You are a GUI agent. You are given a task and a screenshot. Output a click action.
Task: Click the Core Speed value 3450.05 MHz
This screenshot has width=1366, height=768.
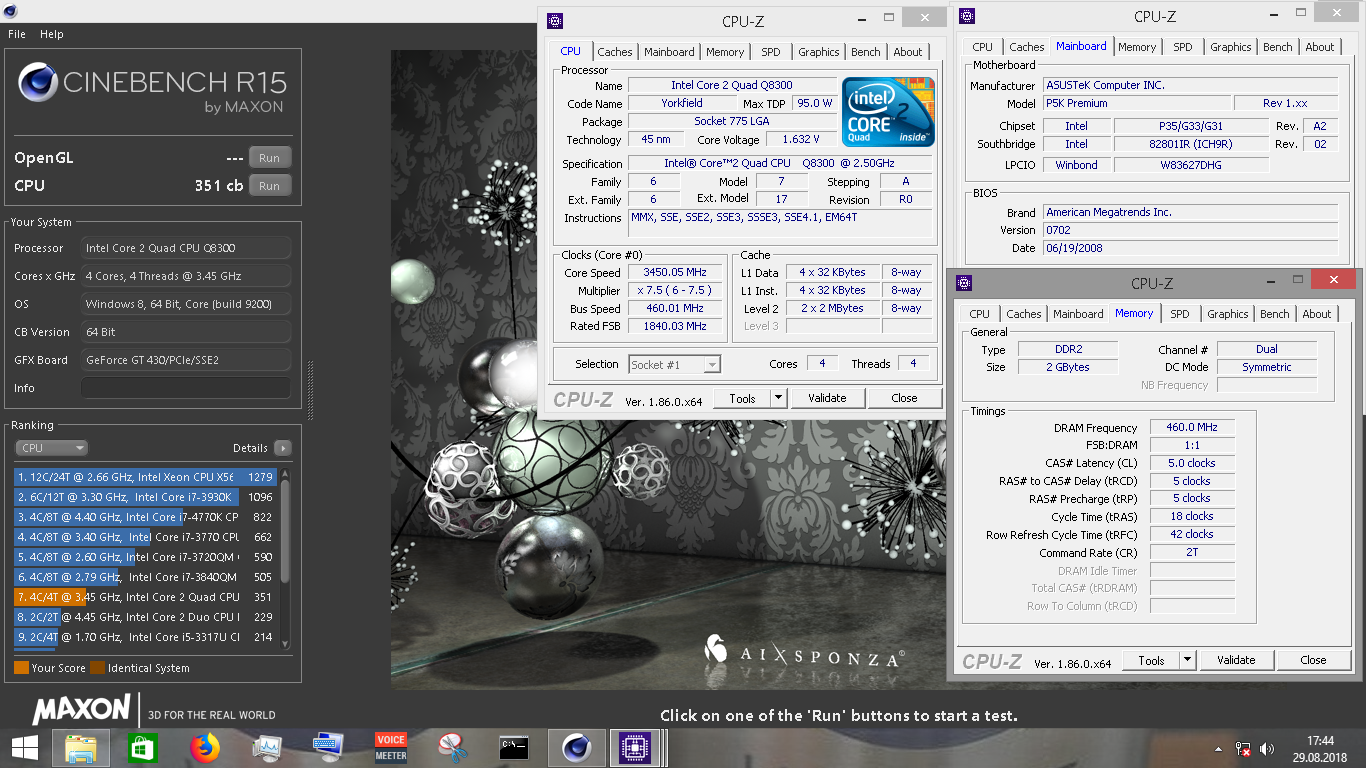click(675, 273)
